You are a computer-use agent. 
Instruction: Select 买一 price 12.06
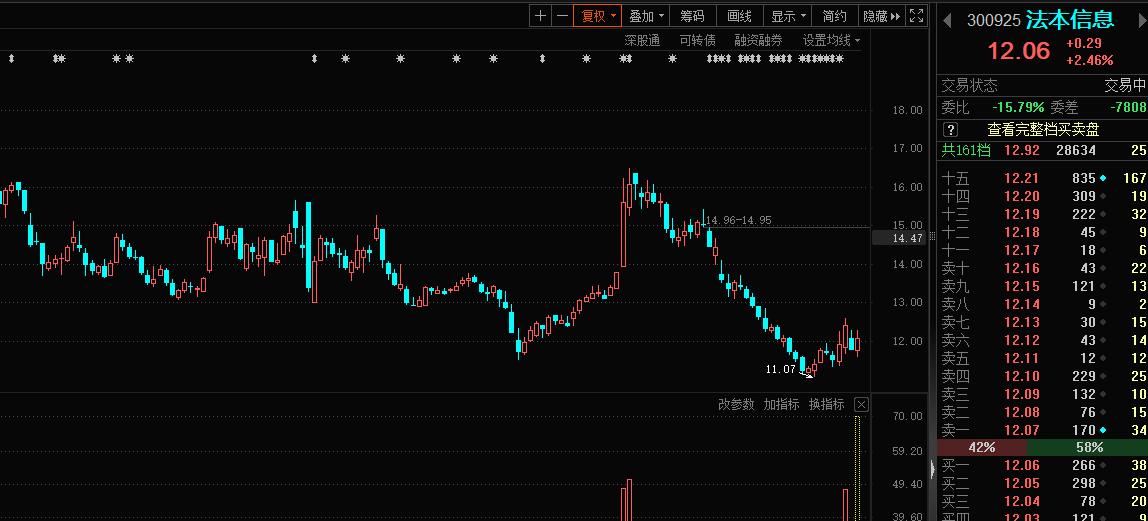(1021, 465)
